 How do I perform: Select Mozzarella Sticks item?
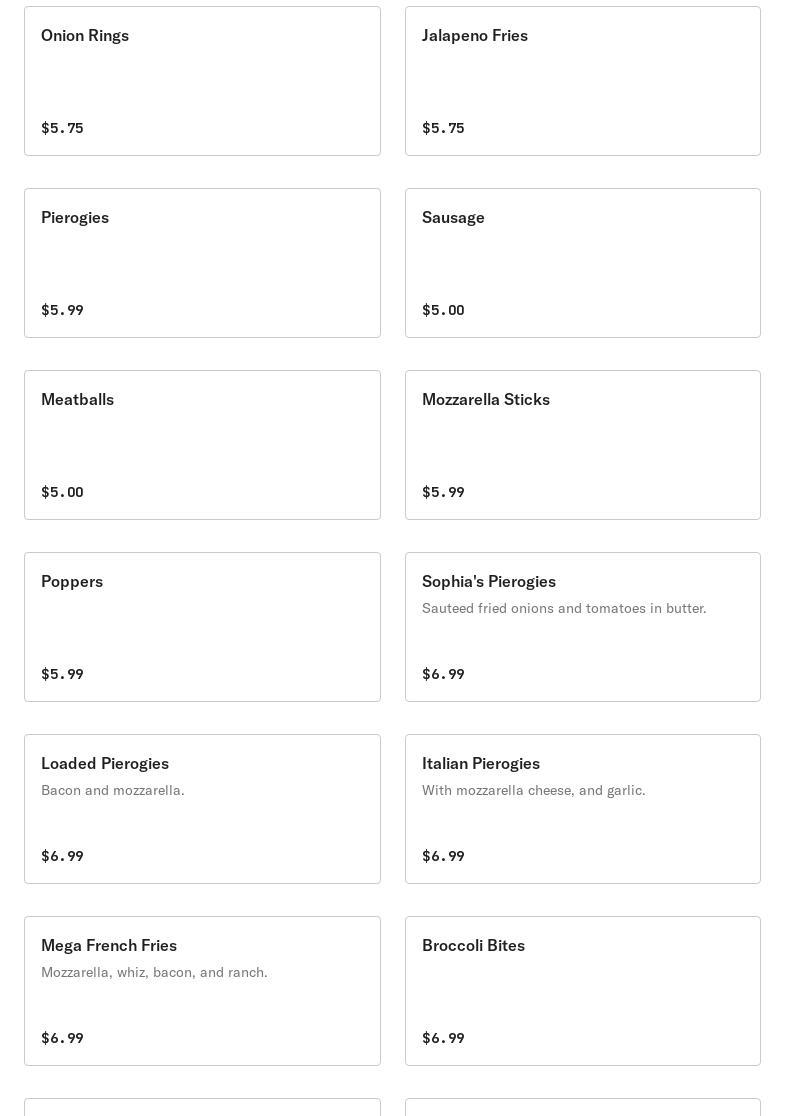tap(582, 445)
